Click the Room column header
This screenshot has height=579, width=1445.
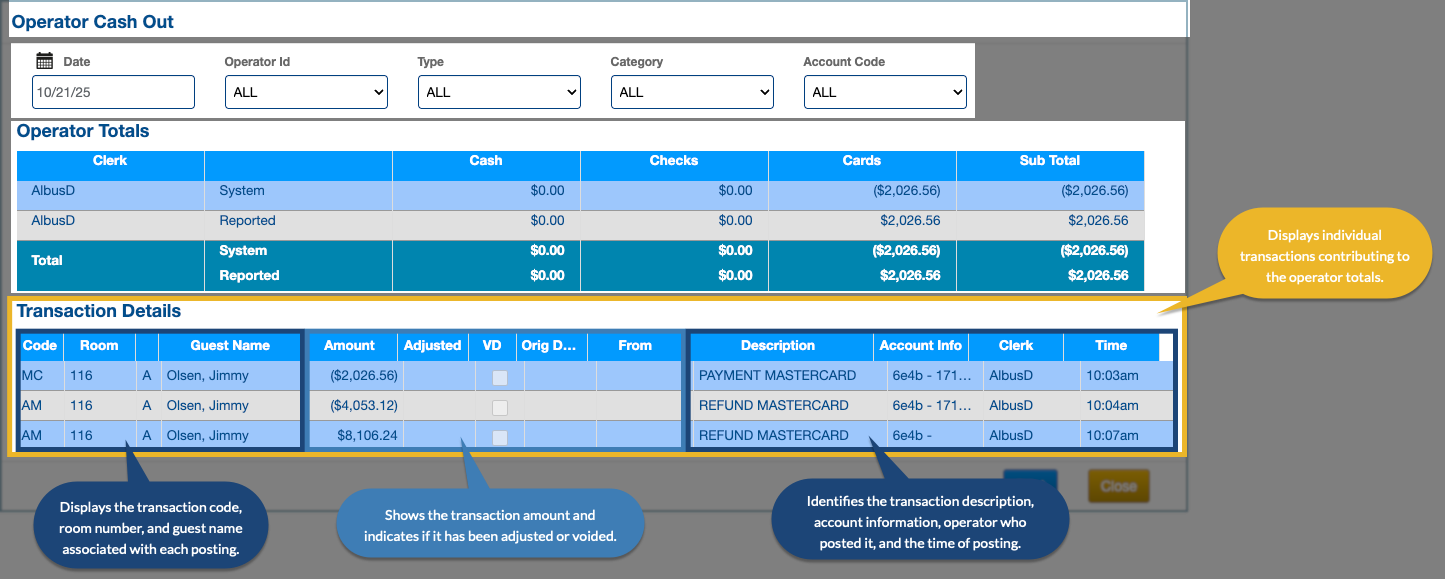(x=99, y=346)
